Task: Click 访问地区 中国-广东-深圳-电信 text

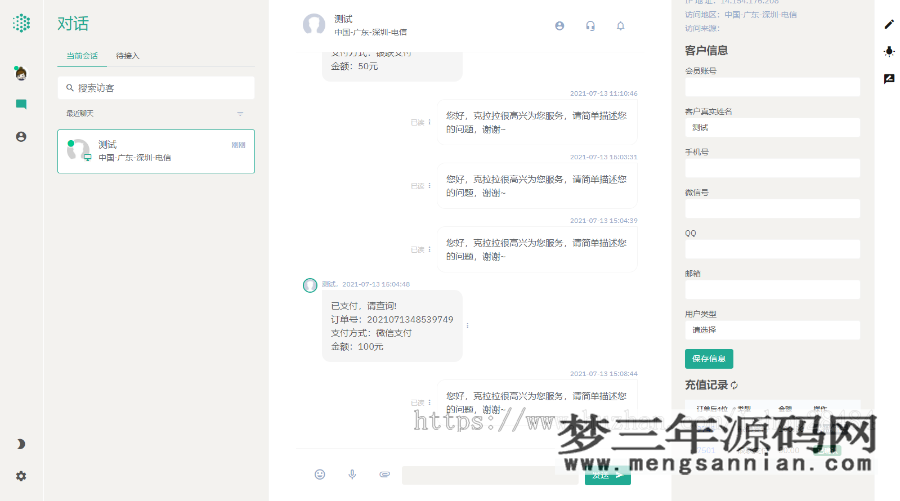Action: tap(740, 14)
